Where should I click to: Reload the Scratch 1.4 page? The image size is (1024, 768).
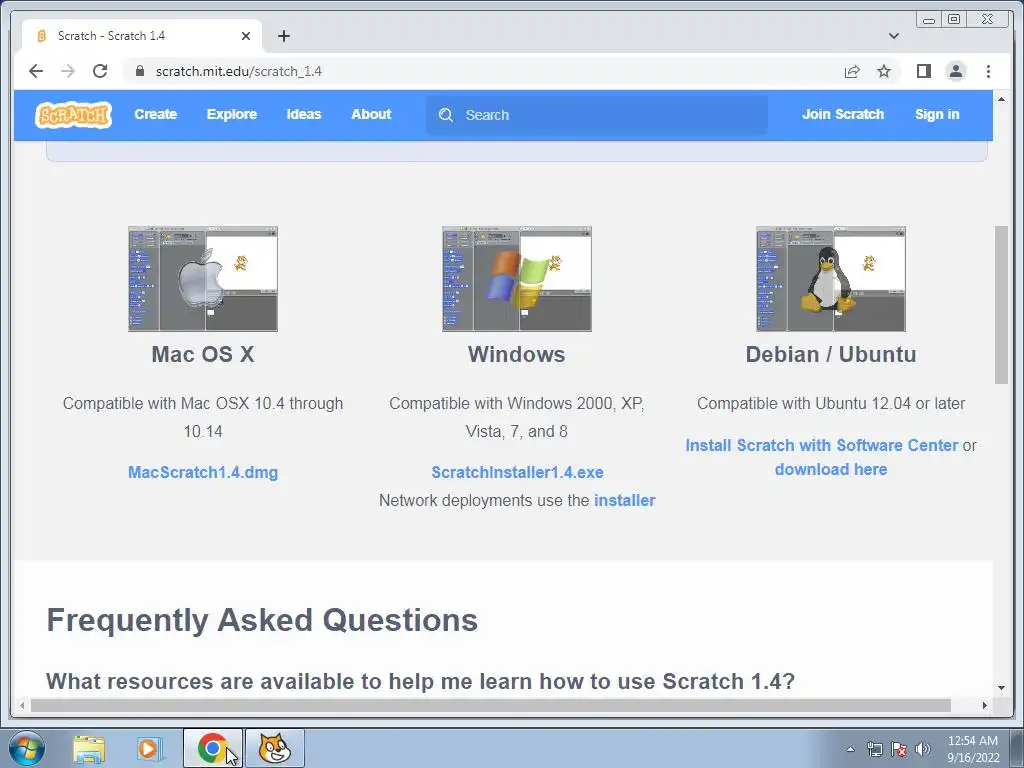(x=99, y=71)
